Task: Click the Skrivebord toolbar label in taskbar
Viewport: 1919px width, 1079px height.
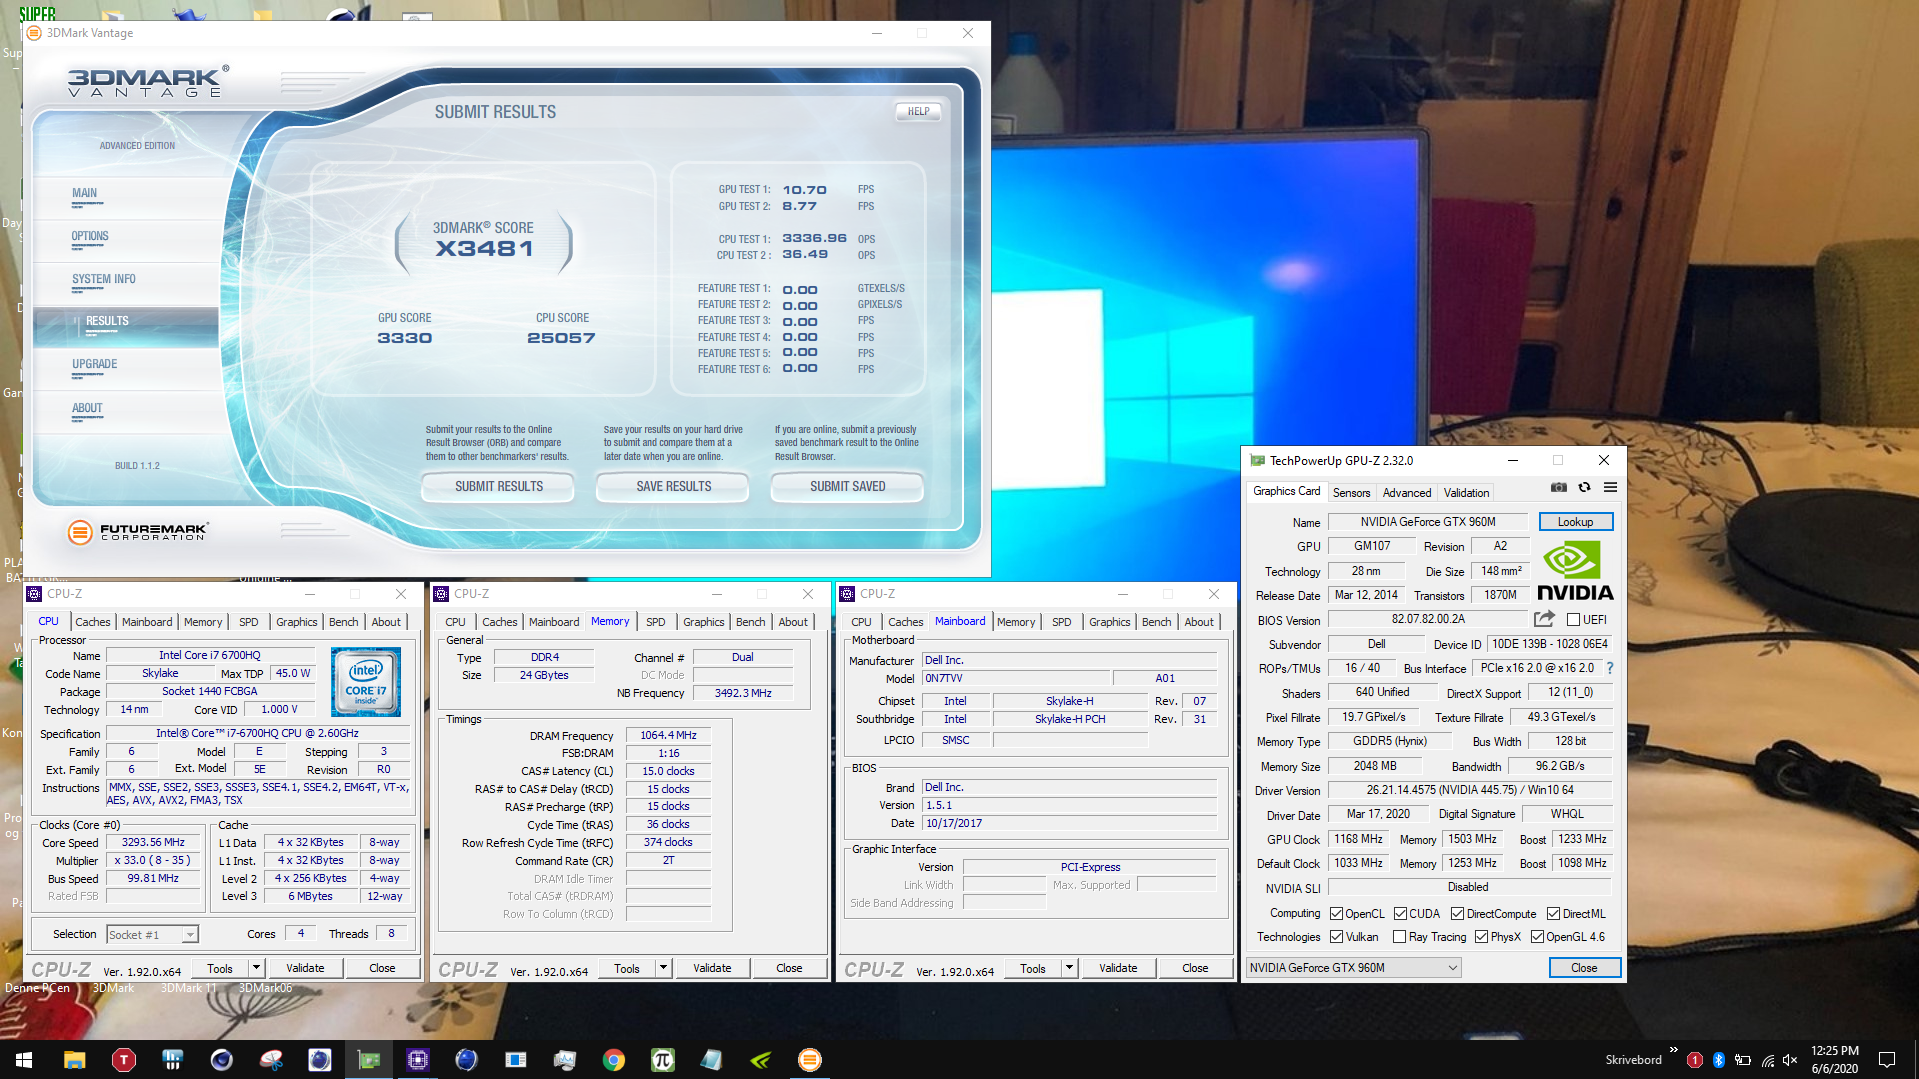Action: (x=1633, y=1060)
